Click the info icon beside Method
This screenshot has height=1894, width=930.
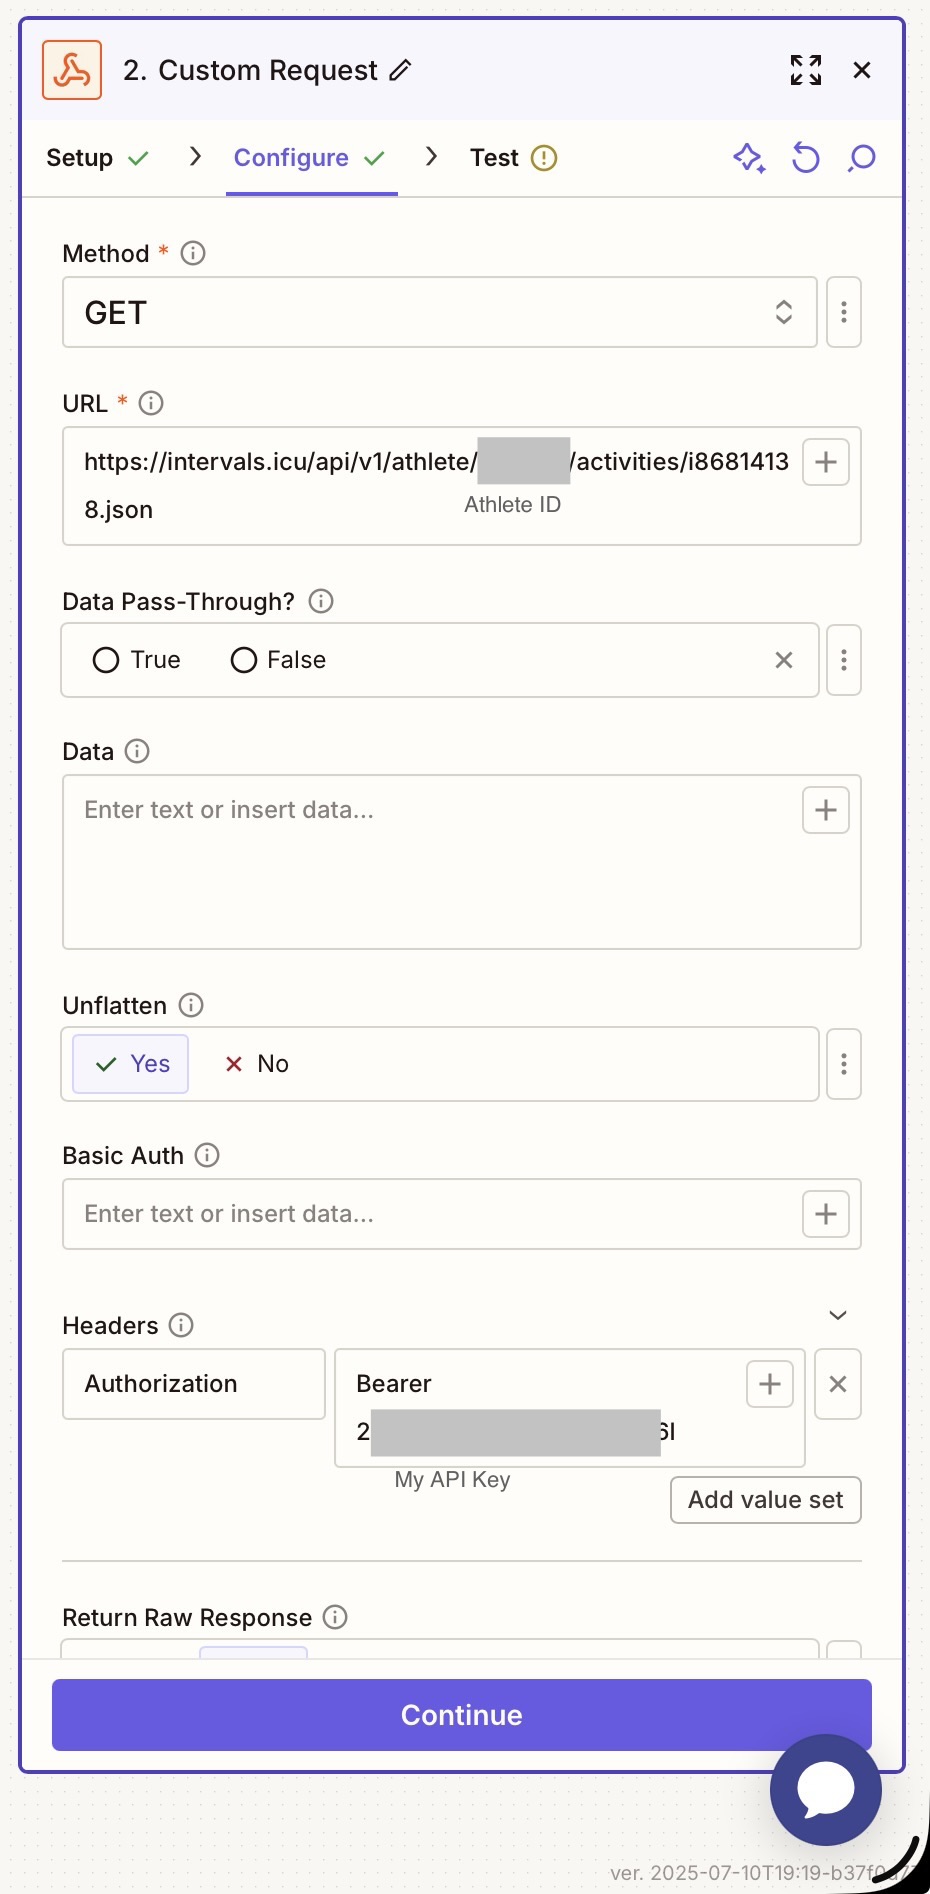[x=193, y=253]
